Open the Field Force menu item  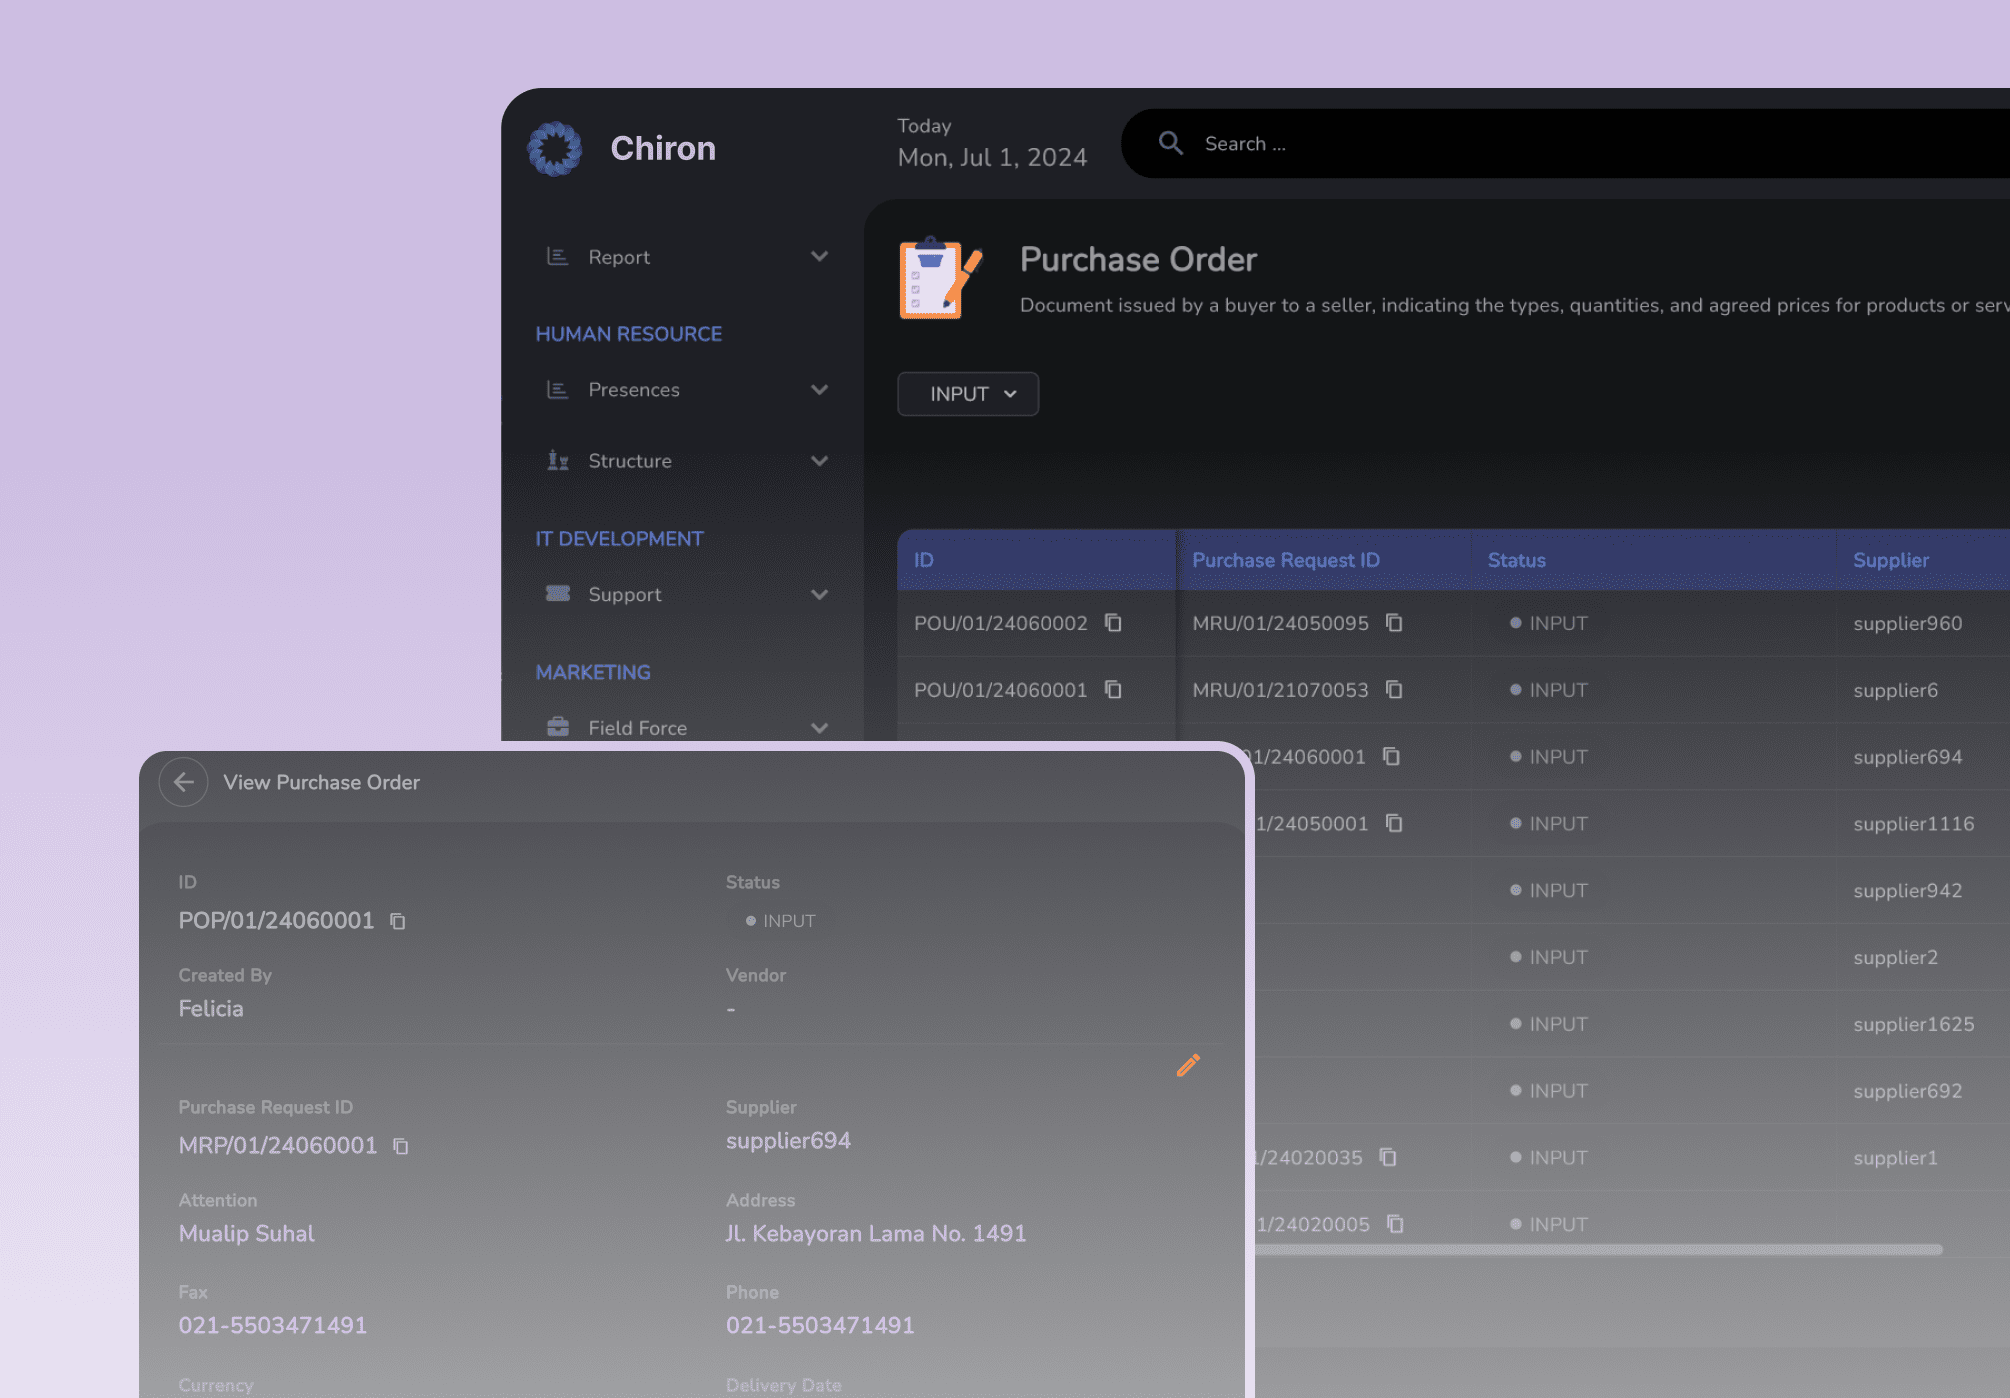637,728
